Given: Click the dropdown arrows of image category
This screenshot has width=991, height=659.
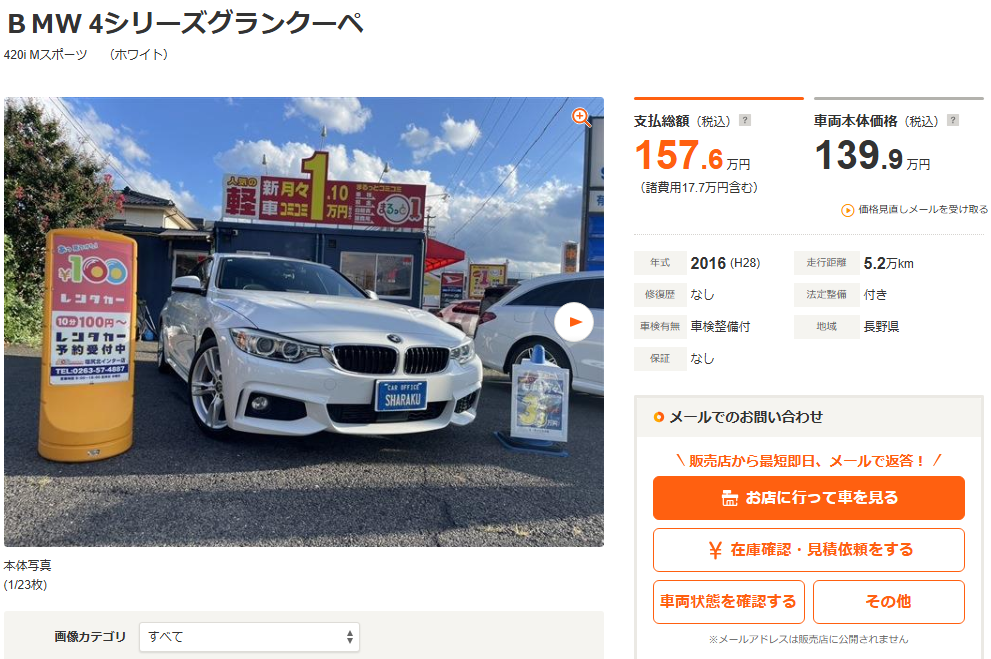Looking at the screenshot, I should pos(350,637).
